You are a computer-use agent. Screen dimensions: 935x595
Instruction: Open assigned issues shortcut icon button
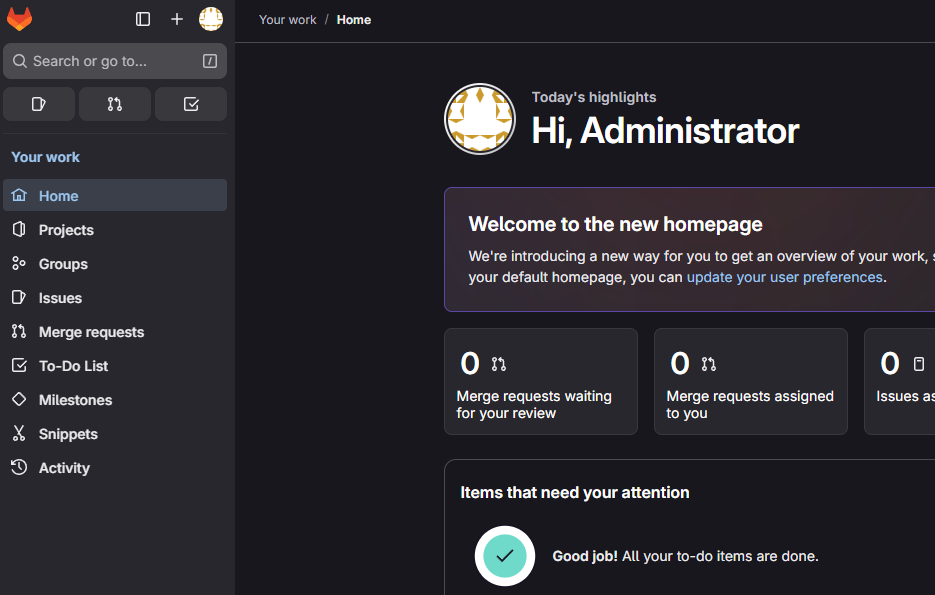[x=39, y=104]
